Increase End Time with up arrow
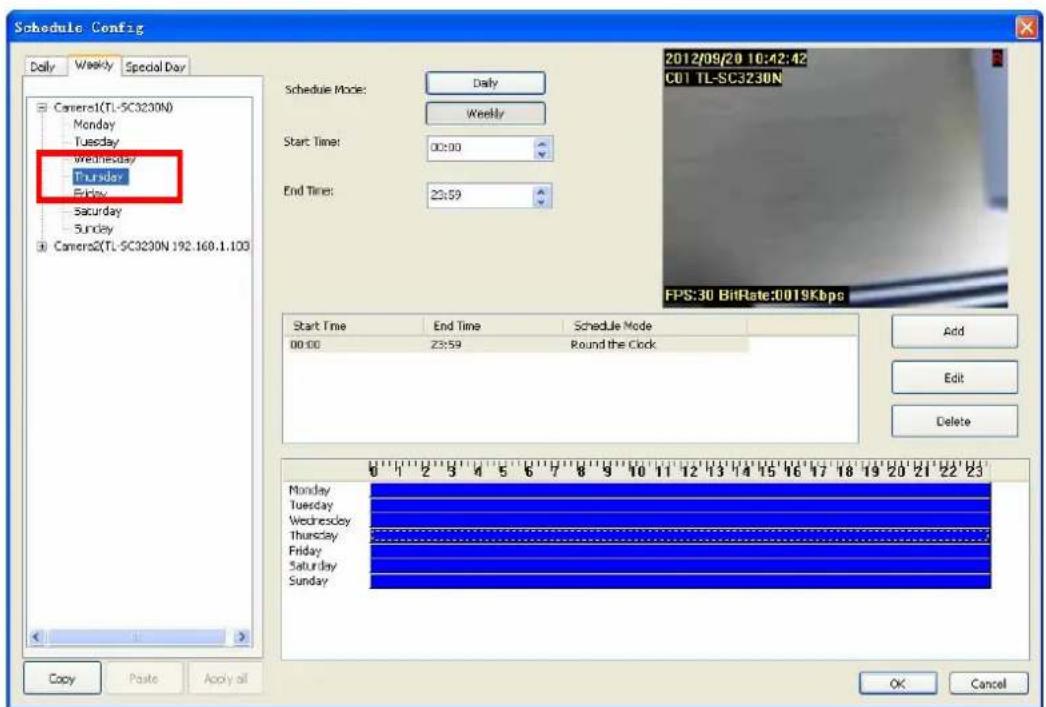This screenshot has width=1046, height=707. [x=541, y=191]
